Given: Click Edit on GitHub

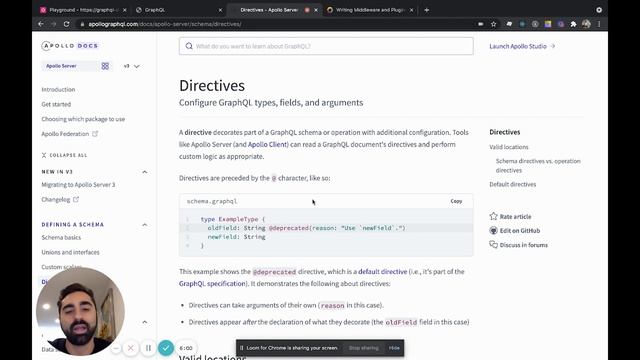Looking at the screenshot, I should pyautogui.click(x=520, y=231).
